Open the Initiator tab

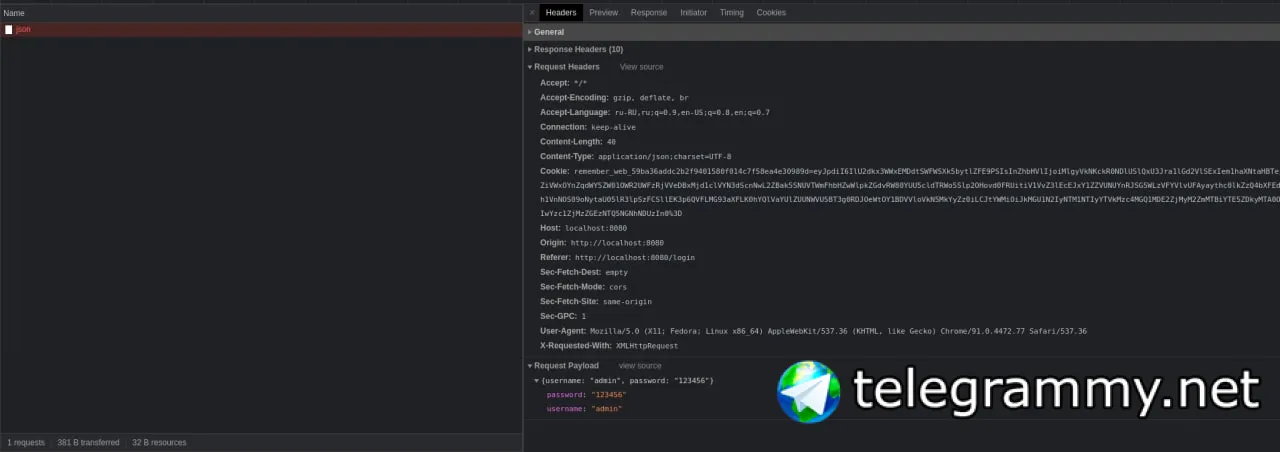tap(693, 13)
